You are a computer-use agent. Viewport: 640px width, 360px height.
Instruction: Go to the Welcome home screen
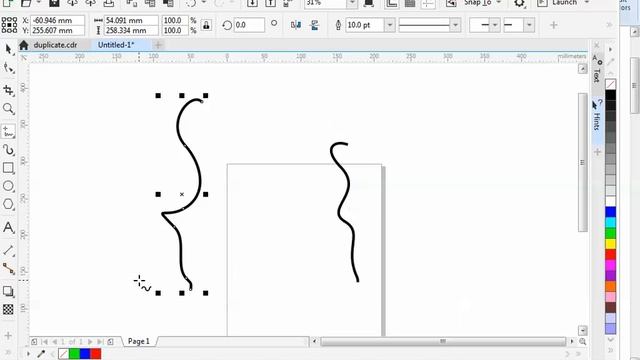24,45
